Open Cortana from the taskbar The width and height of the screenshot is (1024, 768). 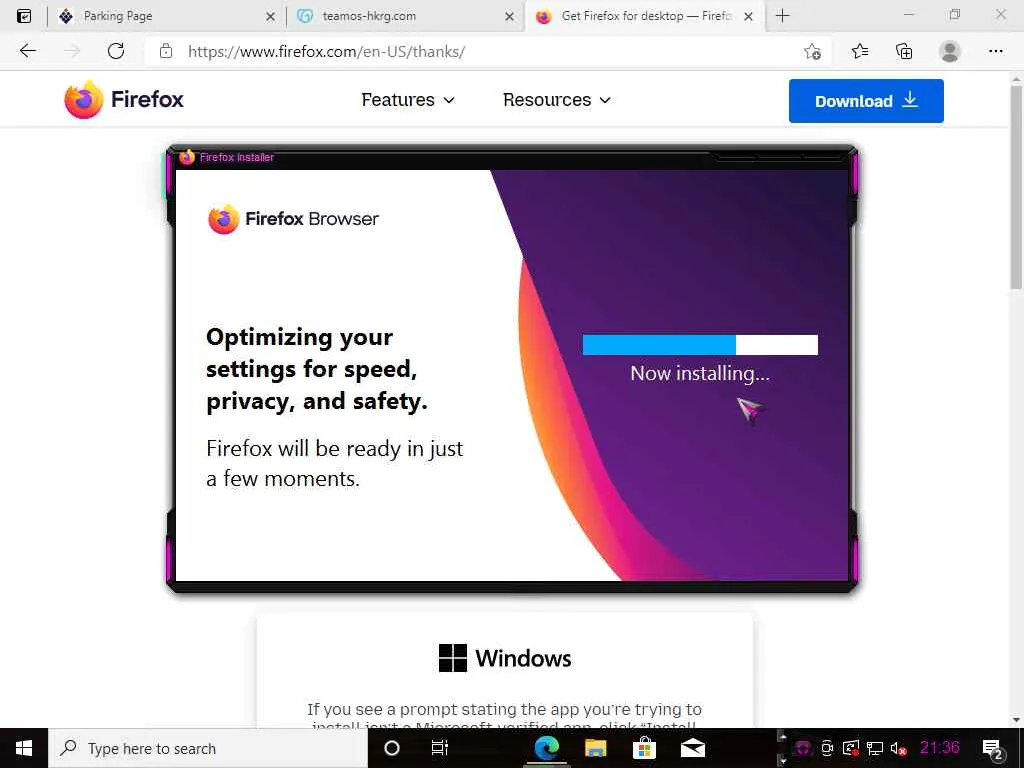(x=392, y=748)
